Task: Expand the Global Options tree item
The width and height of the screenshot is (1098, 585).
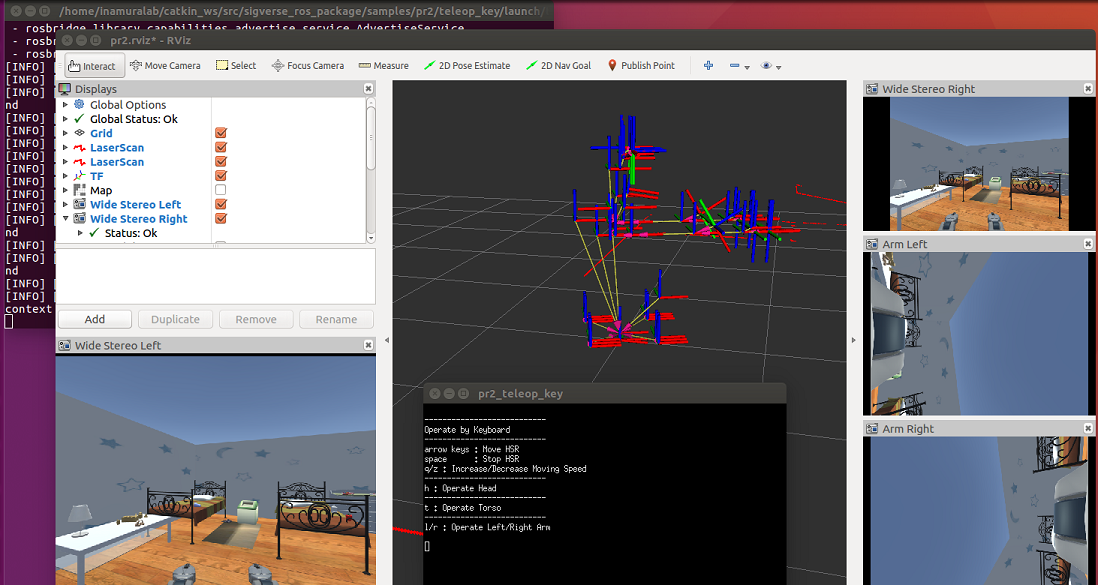Action: (66, 105)
